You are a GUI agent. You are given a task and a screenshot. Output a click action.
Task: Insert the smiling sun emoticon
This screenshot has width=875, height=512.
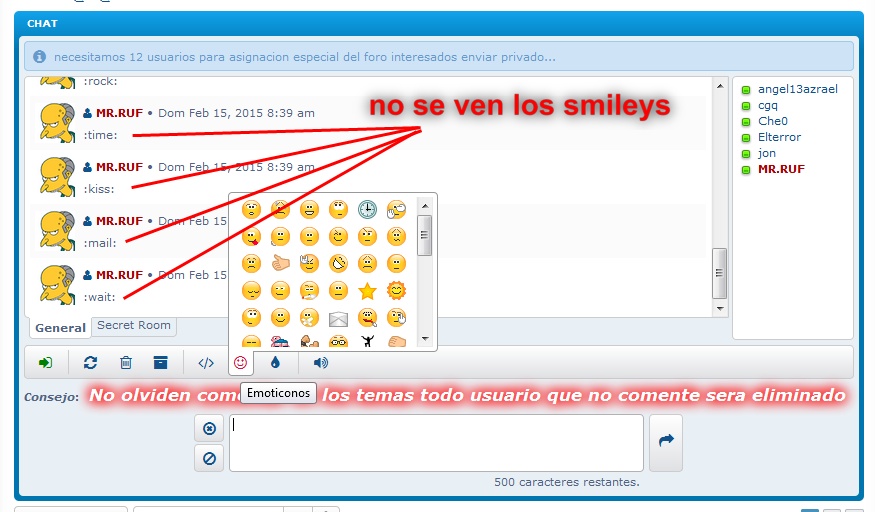[396, 291]
